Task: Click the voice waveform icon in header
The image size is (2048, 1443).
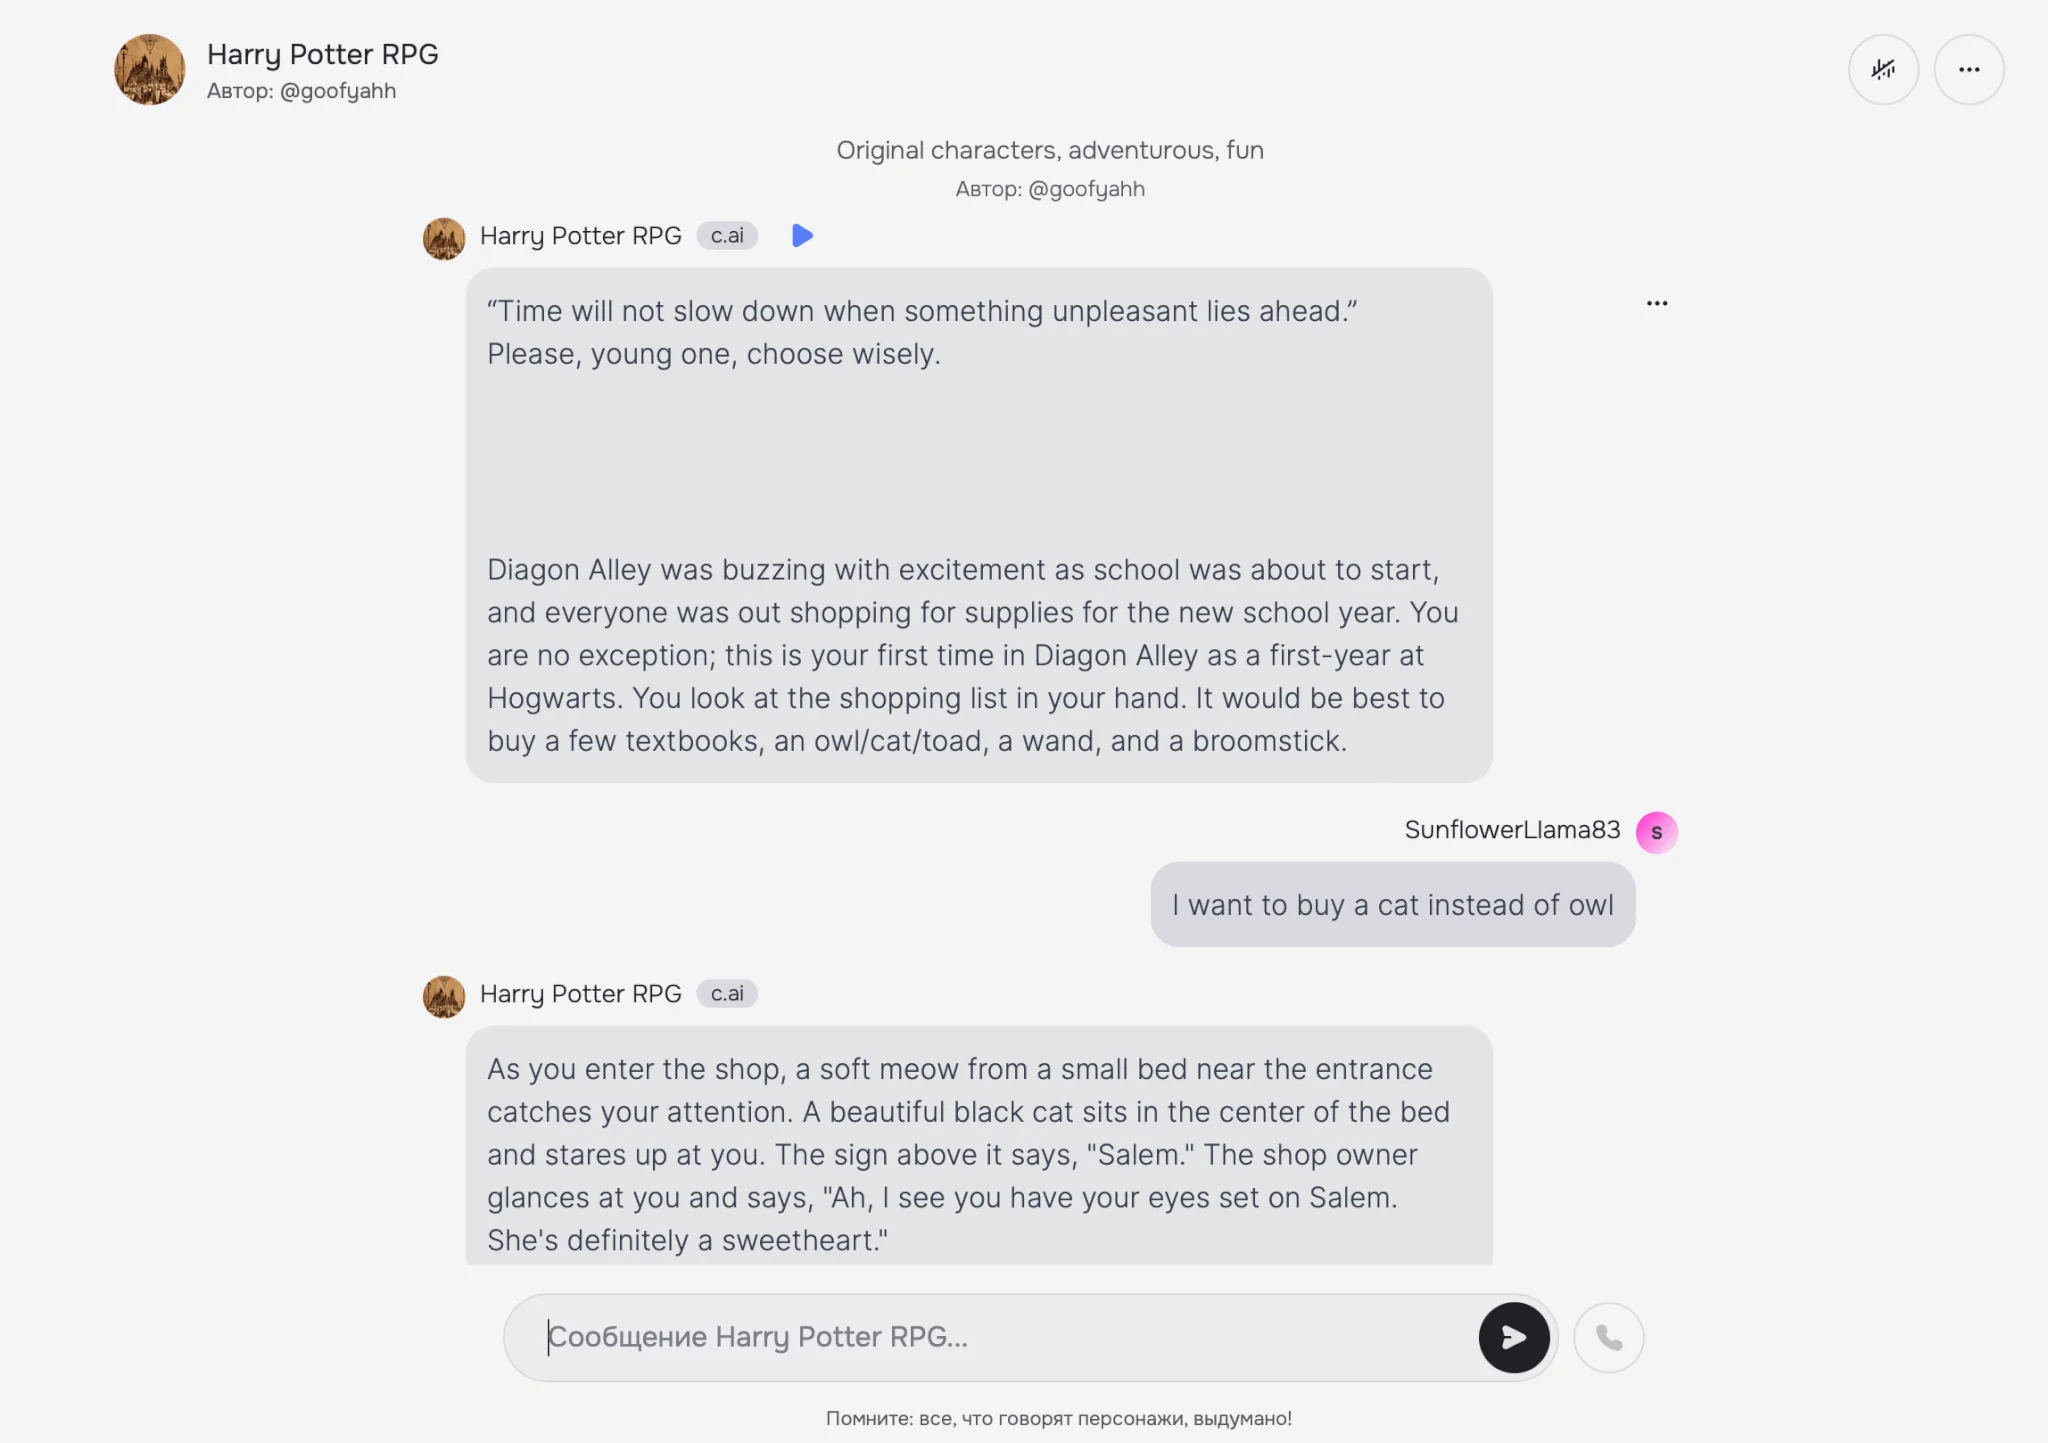Action: tap(1883, 70)
